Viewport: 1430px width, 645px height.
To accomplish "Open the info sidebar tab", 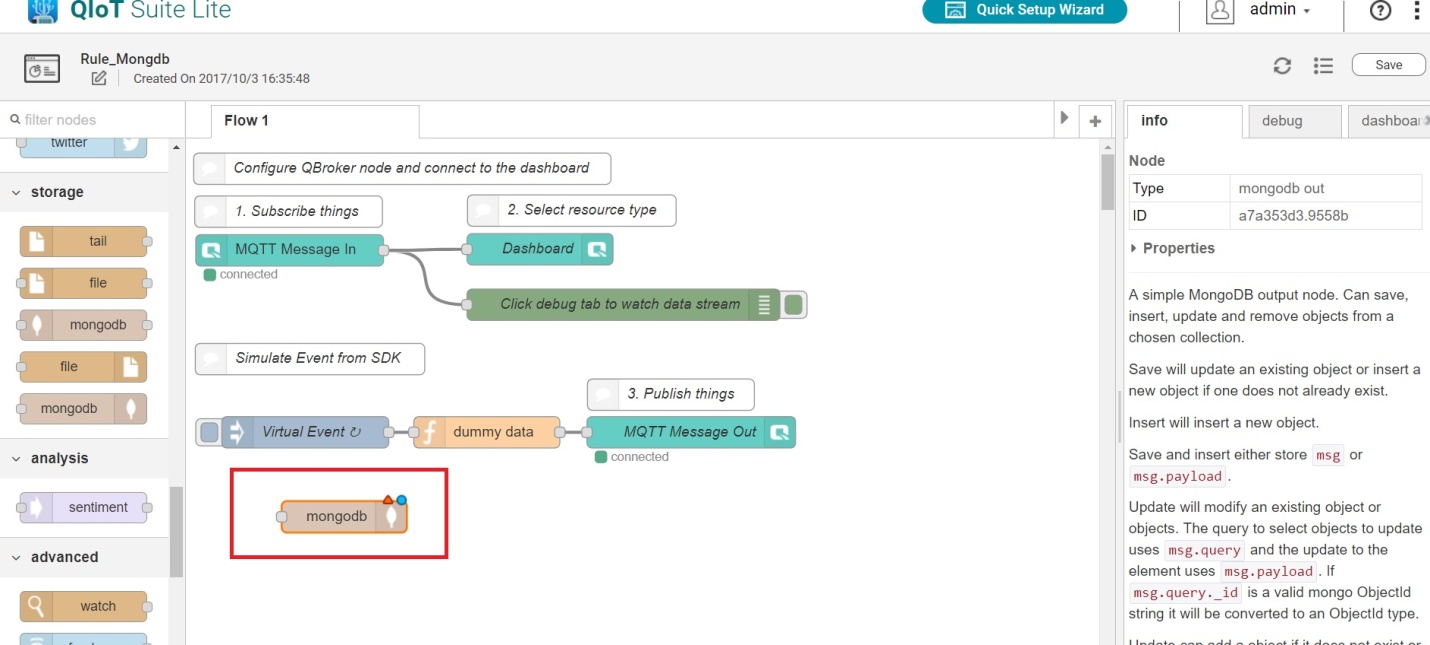I will 1185,121.
